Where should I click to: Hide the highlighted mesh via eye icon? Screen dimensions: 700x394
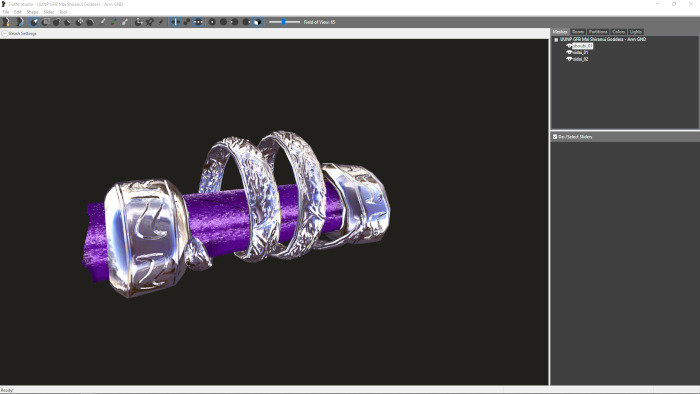click(569, 46)
